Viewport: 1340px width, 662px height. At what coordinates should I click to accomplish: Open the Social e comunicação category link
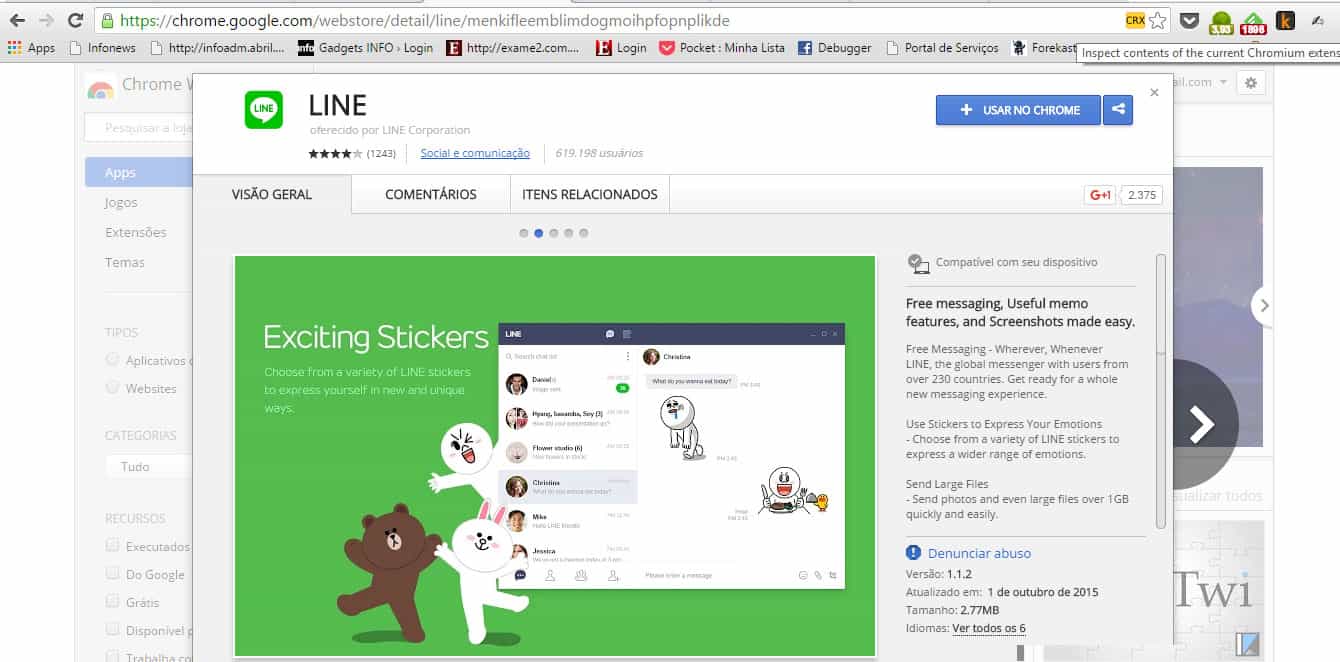tap(475, 153)
